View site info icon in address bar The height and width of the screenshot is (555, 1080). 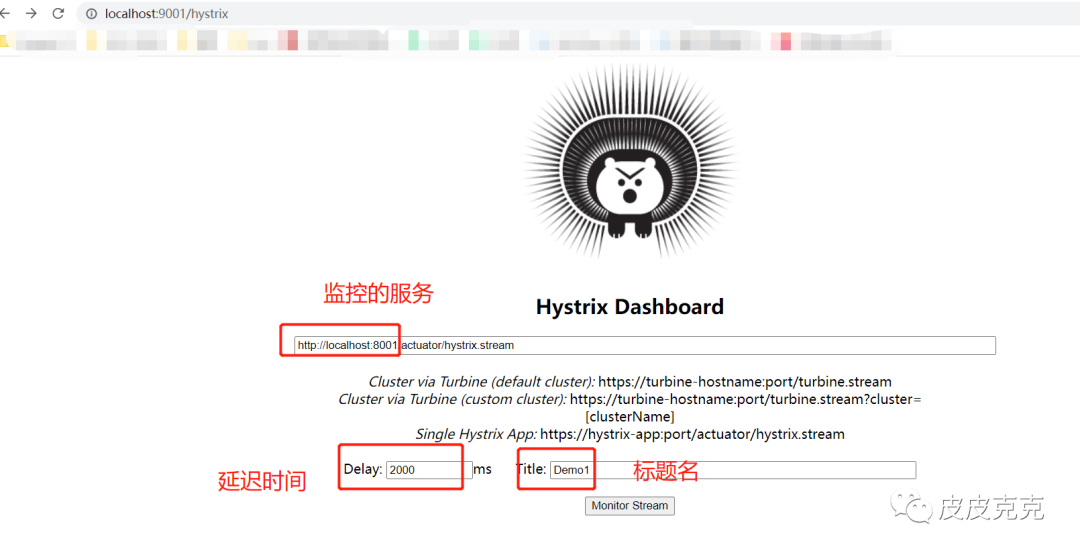tap(92, 14)
